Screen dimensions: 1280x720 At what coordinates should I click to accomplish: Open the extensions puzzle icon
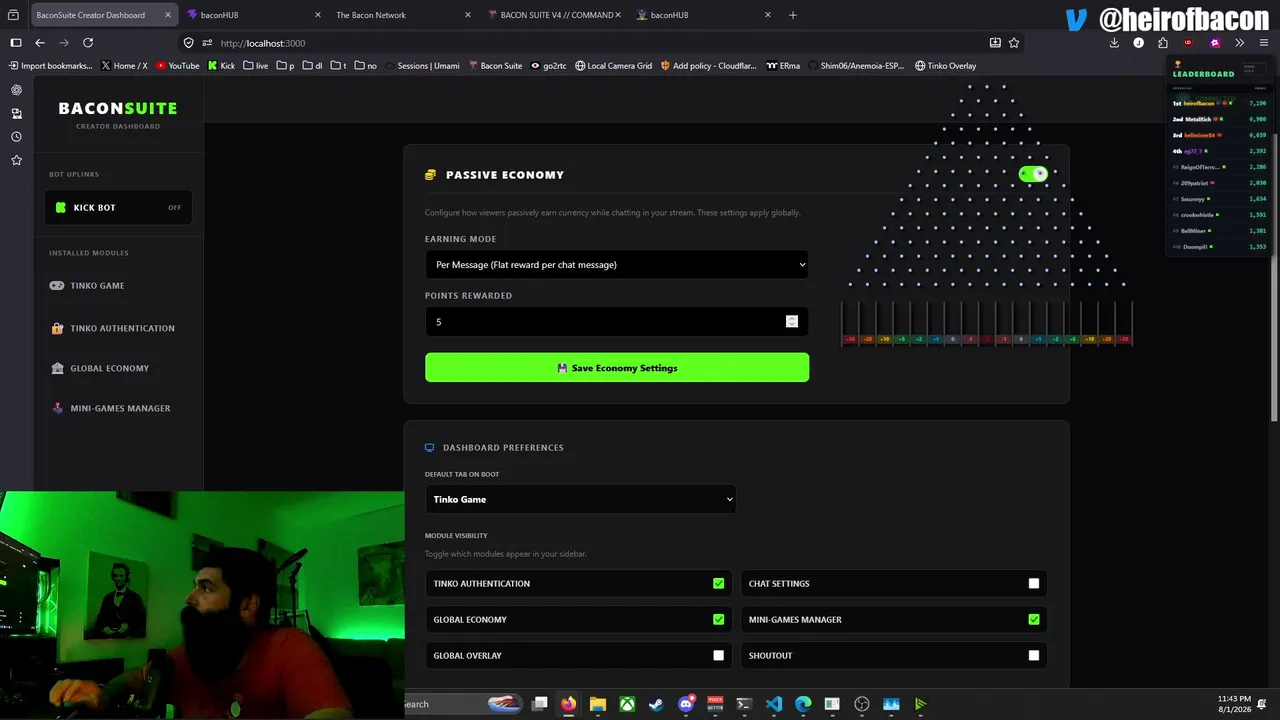[x=1163, y=43]
